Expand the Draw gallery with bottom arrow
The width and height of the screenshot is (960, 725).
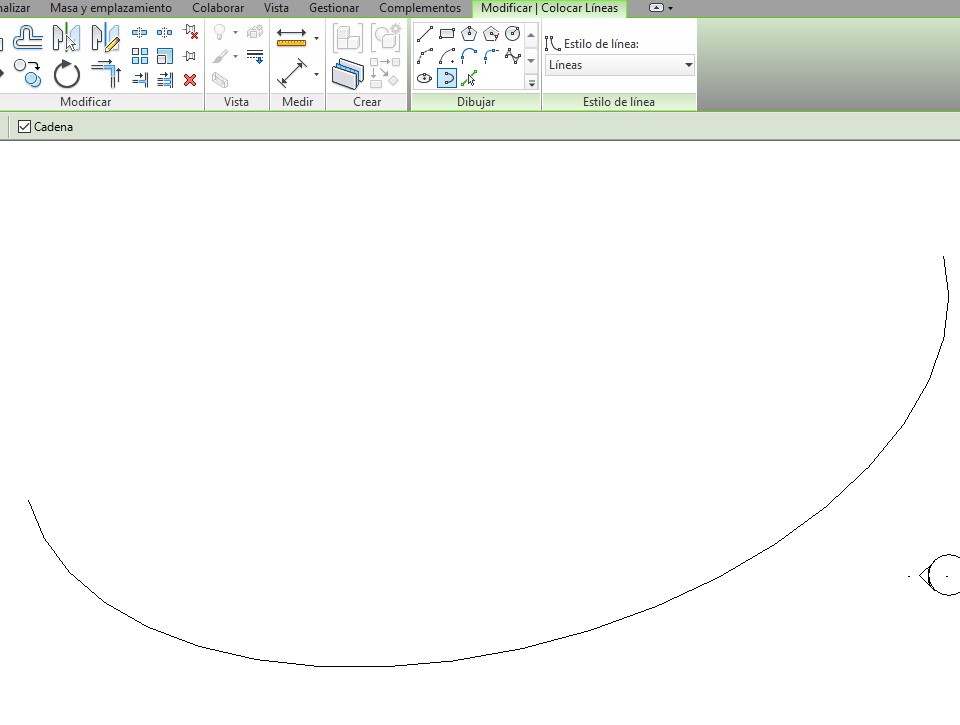(531, 83)
